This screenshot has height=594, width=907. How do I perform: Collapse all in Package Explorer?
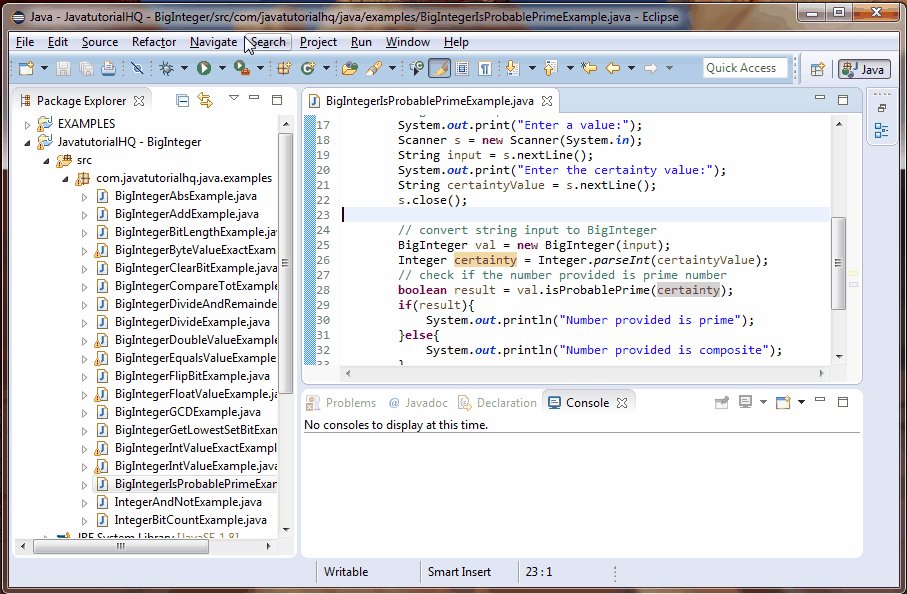coord(183,100)
